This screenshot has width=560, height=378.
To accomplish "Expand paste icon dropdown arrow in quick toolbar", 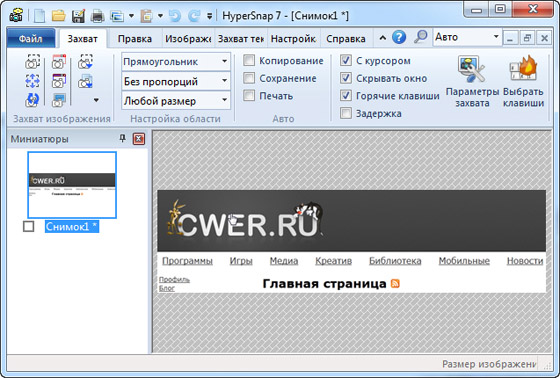I will pyautogui.click(x=160, y=16).
